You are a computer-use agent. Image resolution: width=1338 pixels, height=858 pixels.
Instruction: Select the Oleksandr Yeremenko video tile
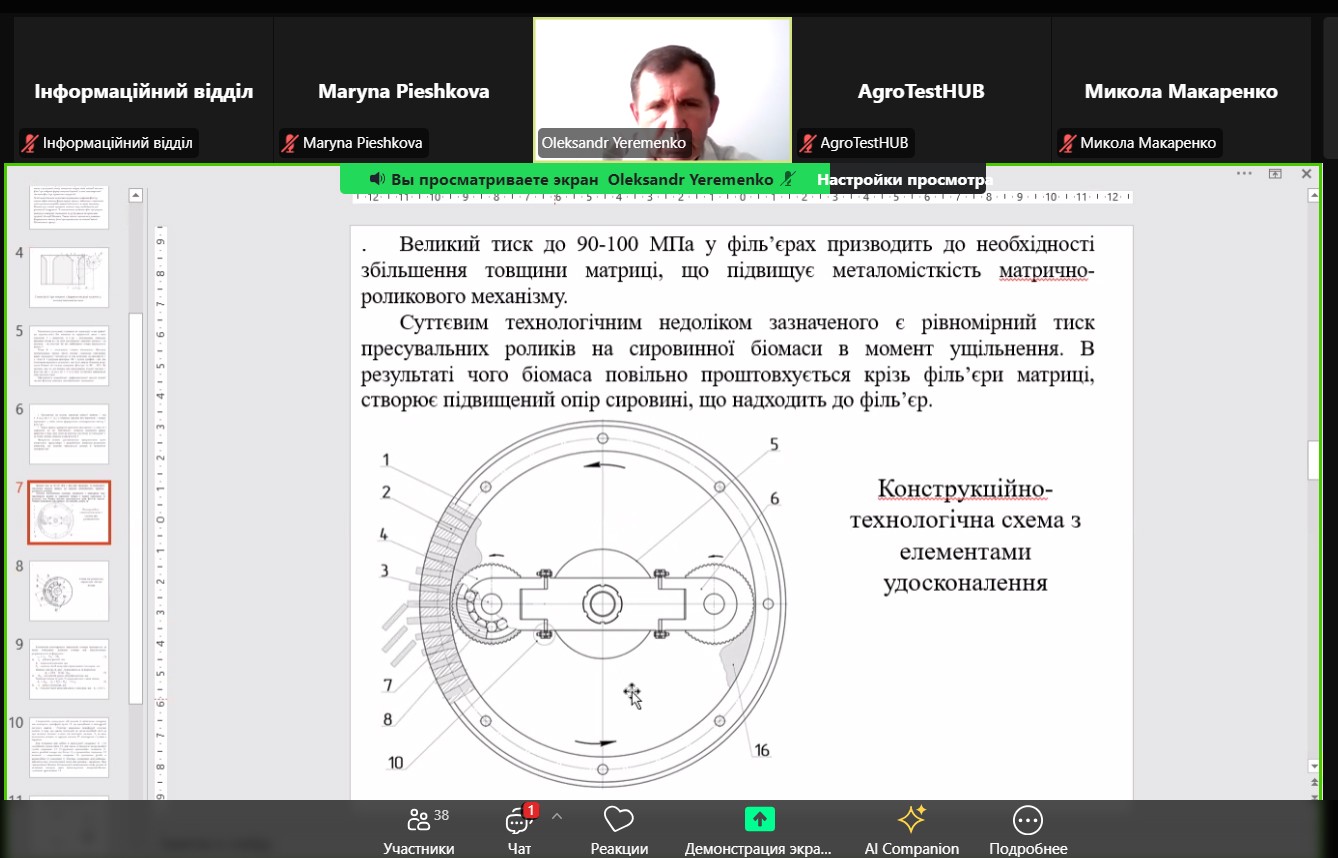pyautogui.click(x=662, y=88)
